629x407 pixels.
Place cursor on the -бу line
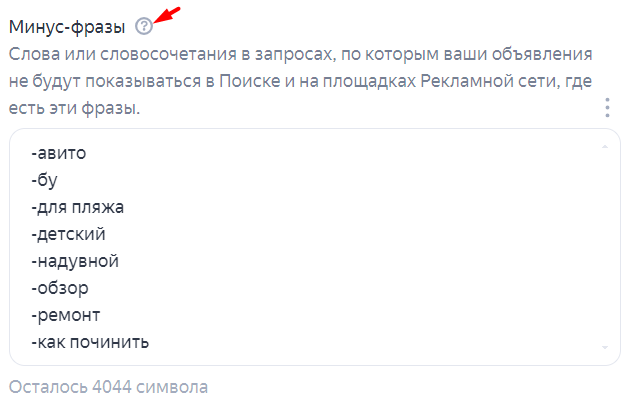click(44, 180)
